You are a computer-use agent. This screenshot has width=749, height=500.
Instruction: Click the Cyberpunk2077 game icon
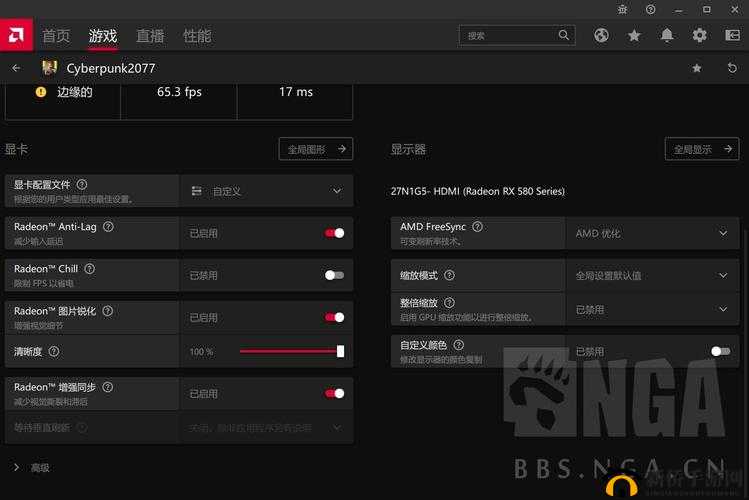[50, 68]
